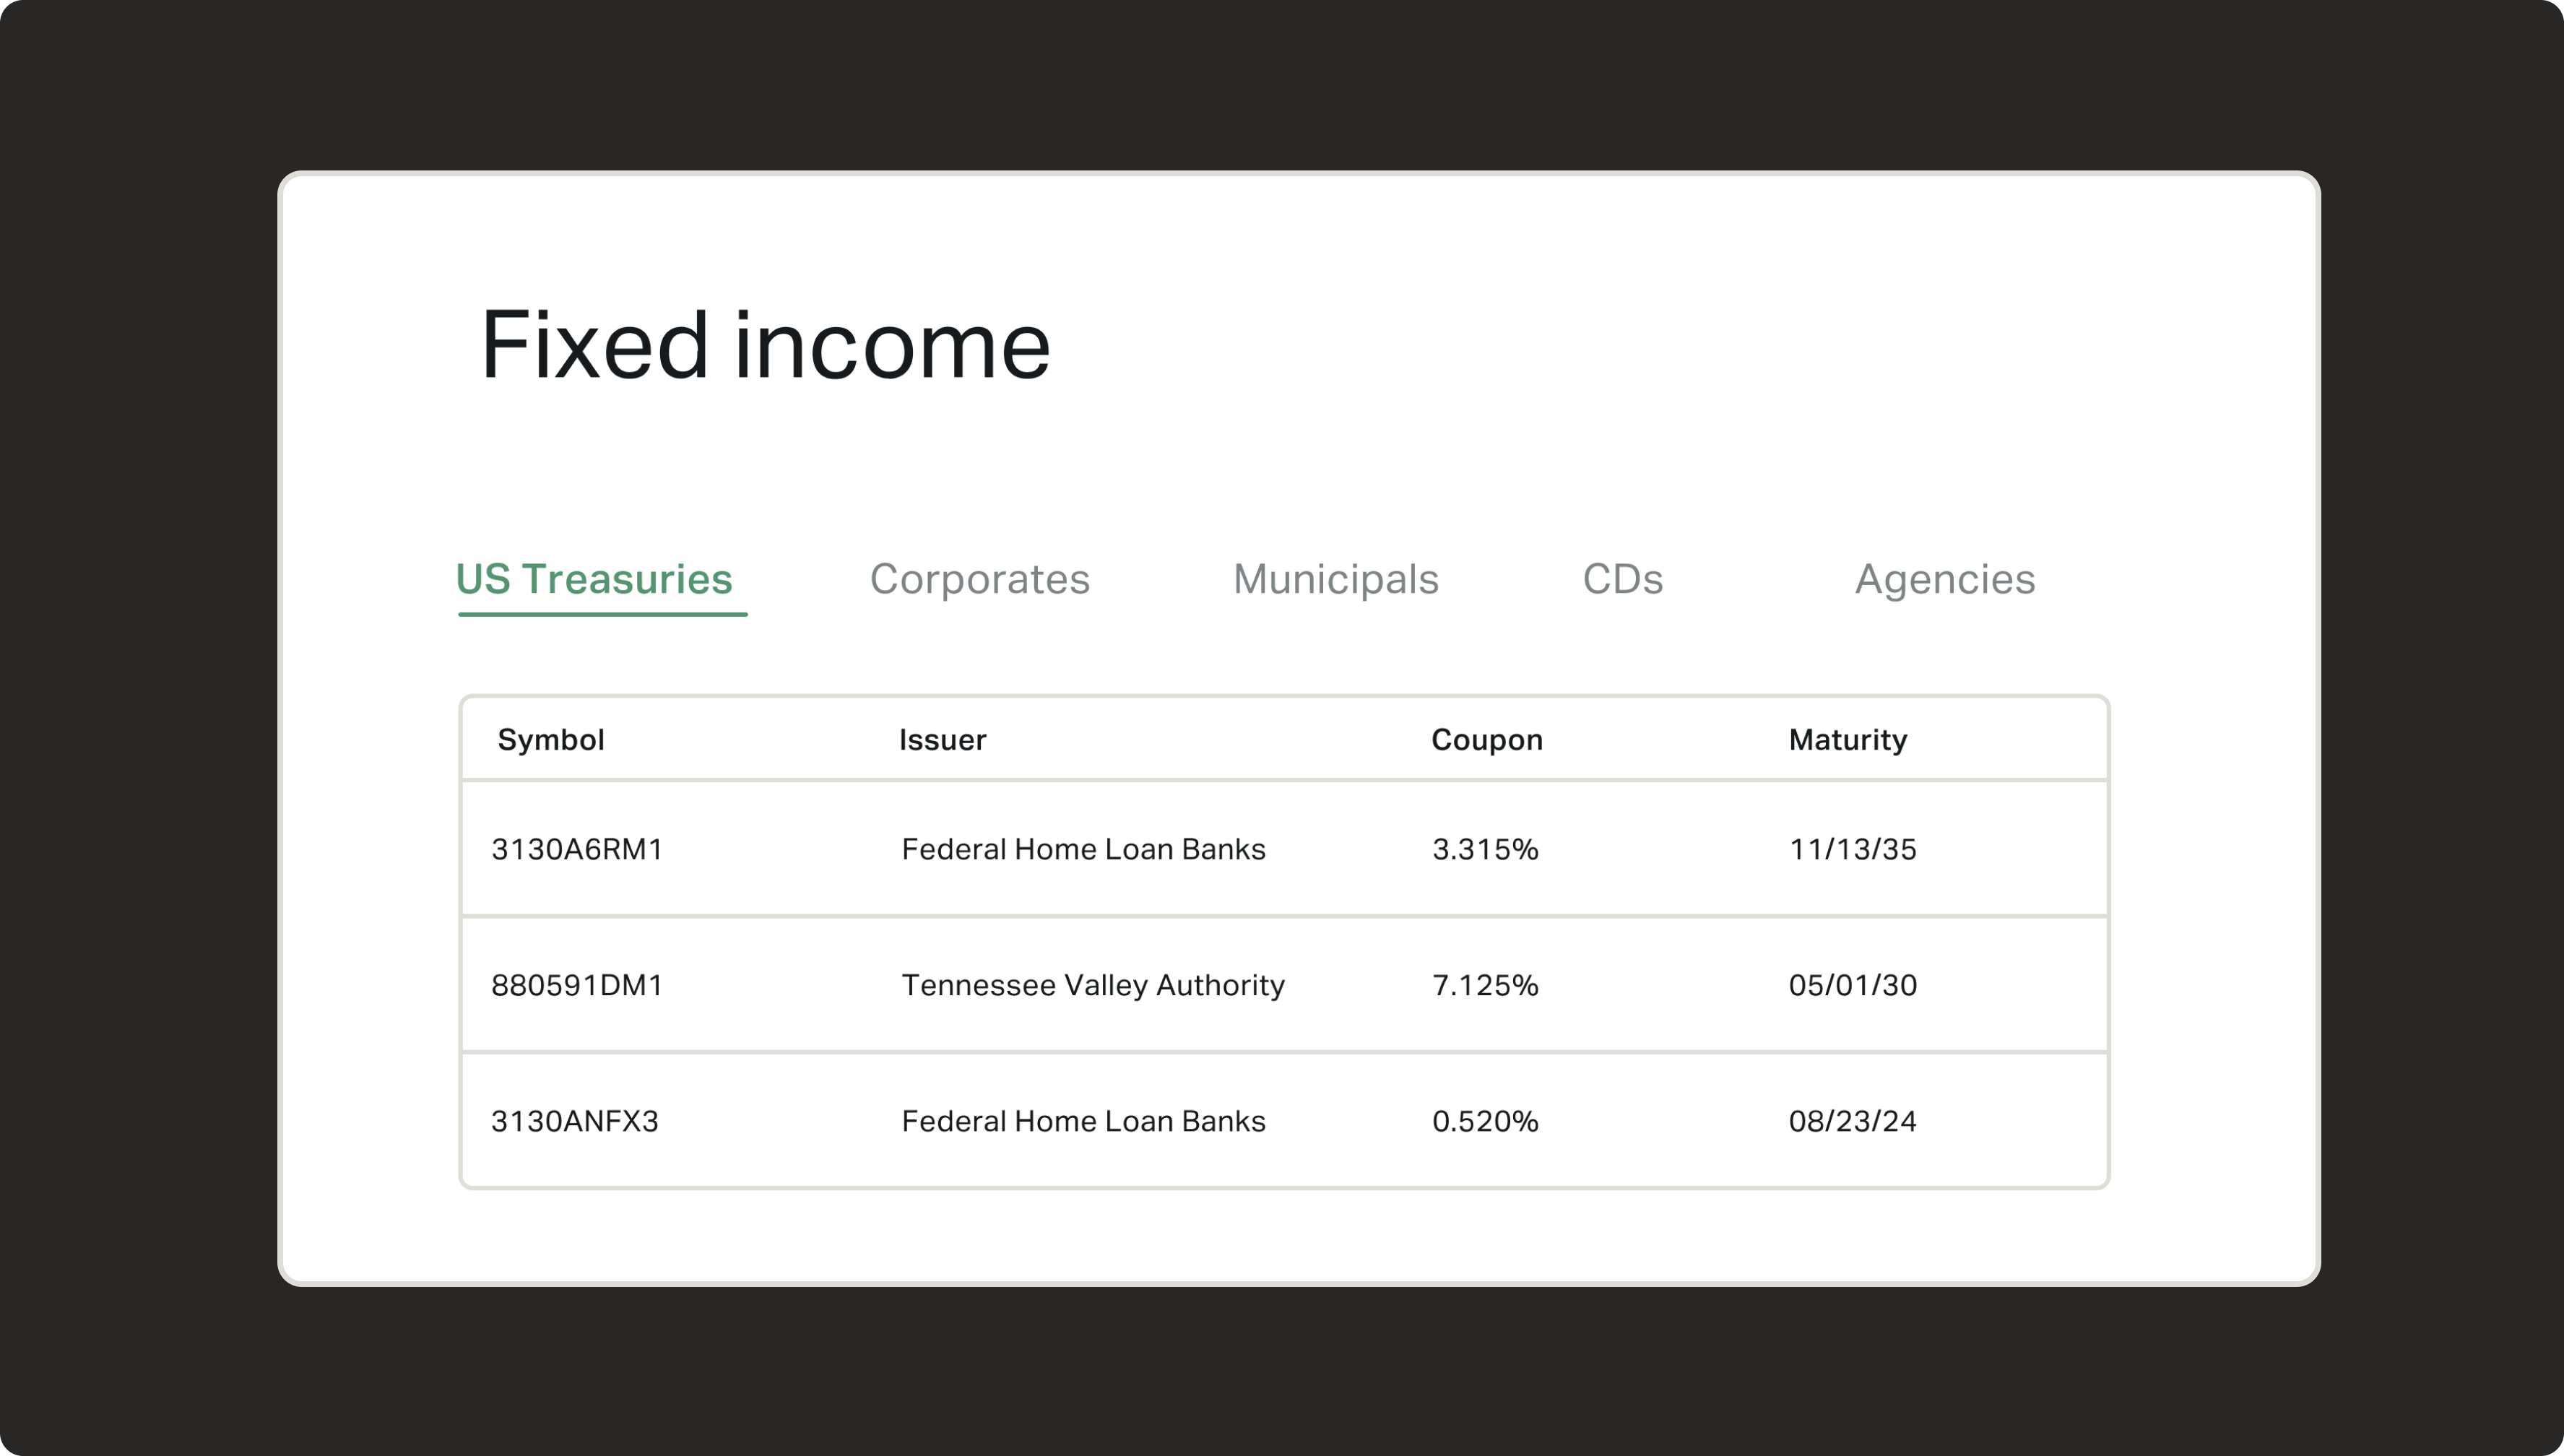This screenshot has width=2564, height=1456.
Task: Click Tennessee Valley Authority issuer
Action: pos(1093,985)
